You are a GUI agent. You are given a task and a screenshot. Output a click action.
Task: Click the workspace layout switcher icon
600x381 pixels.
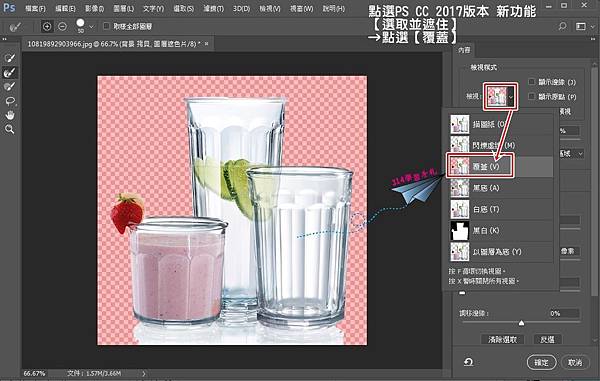581,26
